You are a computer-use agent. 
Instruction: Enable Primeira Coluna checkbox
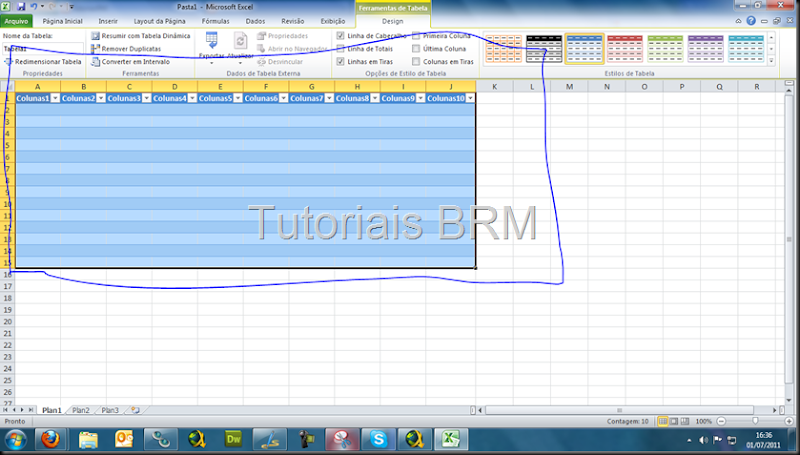click(416, 36)
